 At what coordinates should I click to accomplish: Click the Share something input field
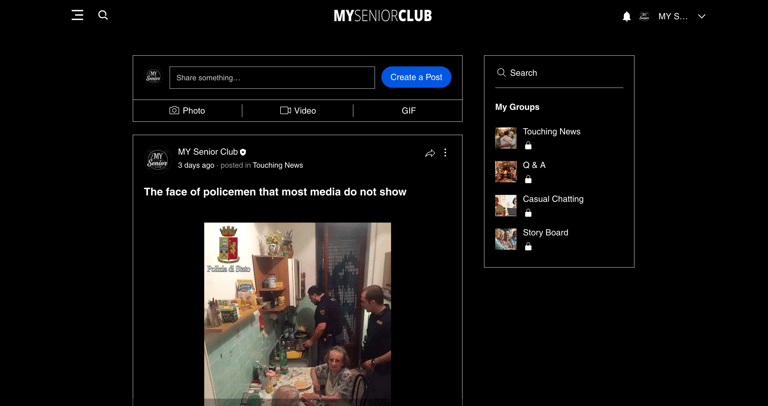(x=272, y=77)
